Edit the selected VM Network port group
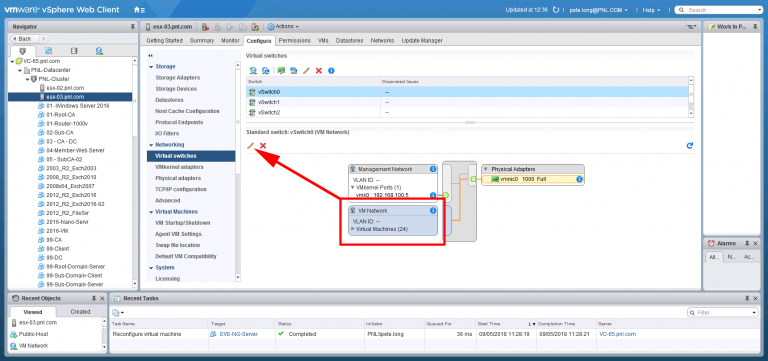This screenshot has width=768, height=361. pyautogui.click(x=250, y=145)
